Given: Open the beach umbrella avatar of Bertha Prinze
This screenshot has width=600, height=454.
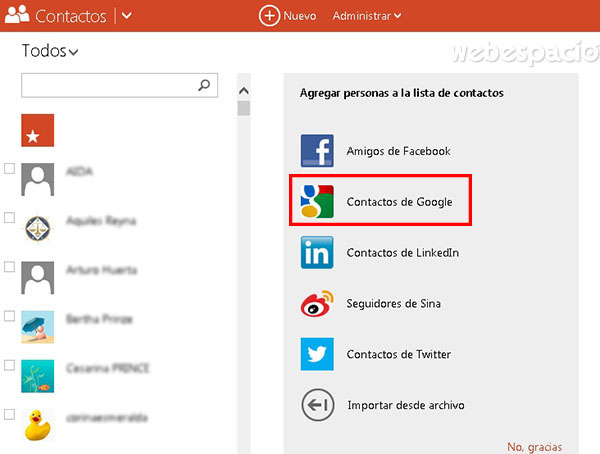Looking at the screenshot, I should (38, 327).
